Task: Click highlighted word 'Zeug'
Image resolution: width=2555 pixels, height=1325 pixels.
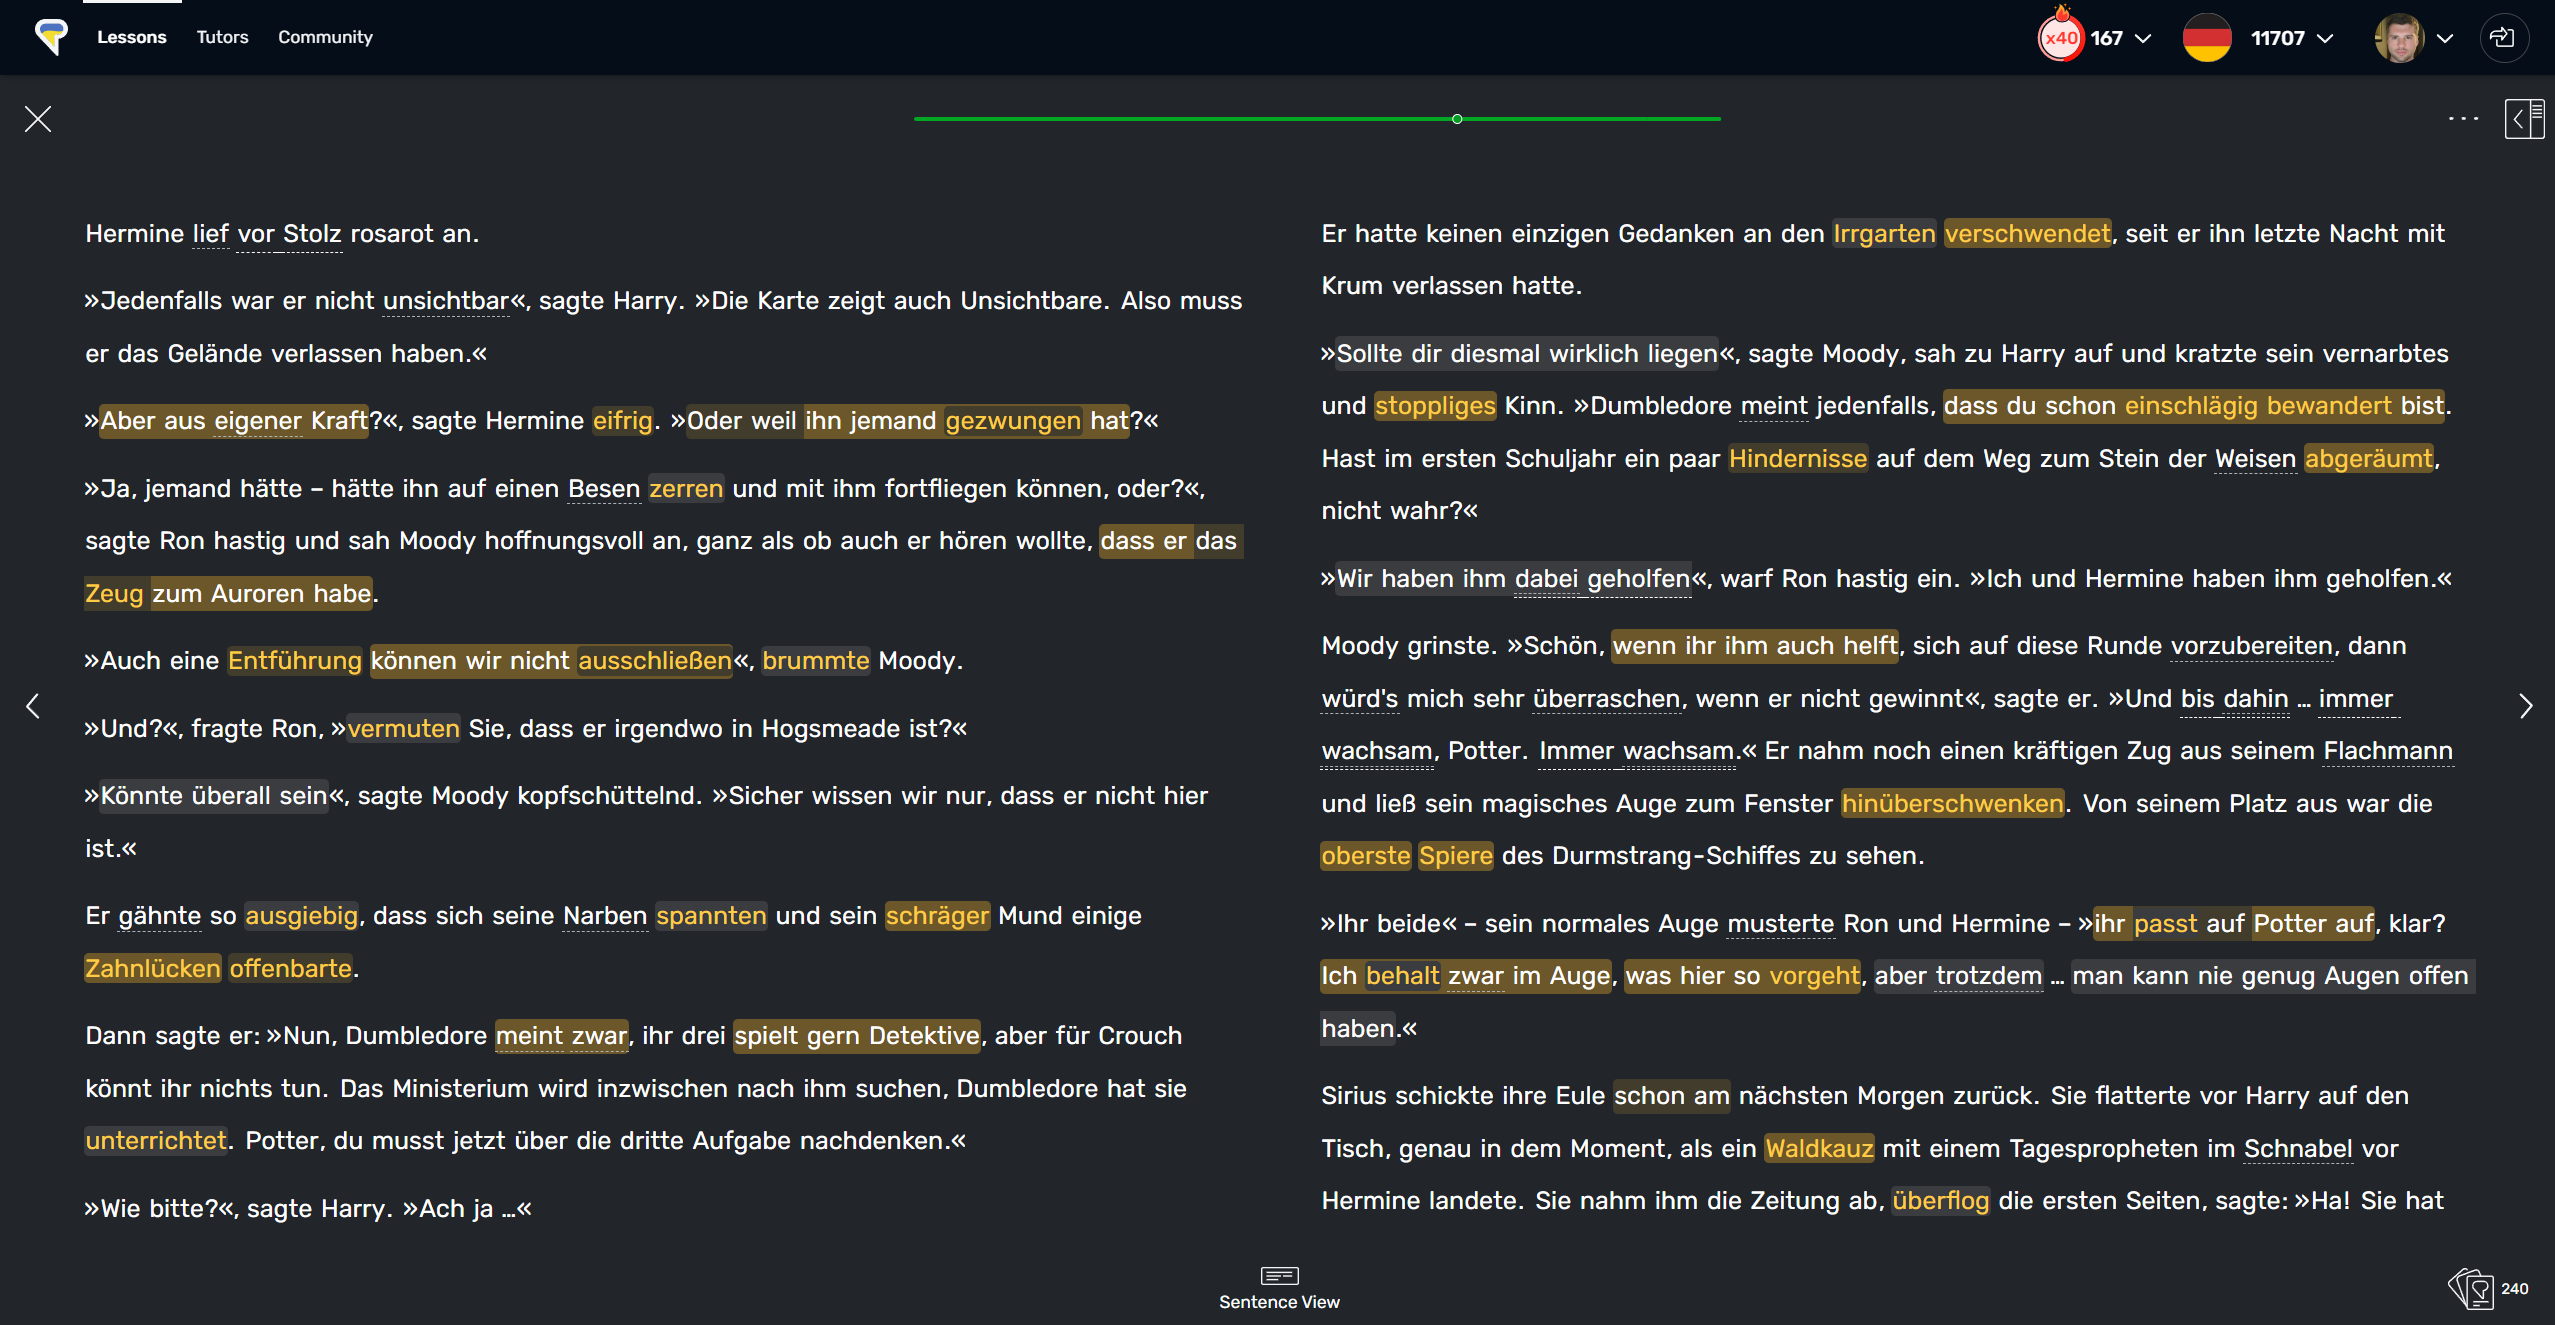Action: pos(115,593)
